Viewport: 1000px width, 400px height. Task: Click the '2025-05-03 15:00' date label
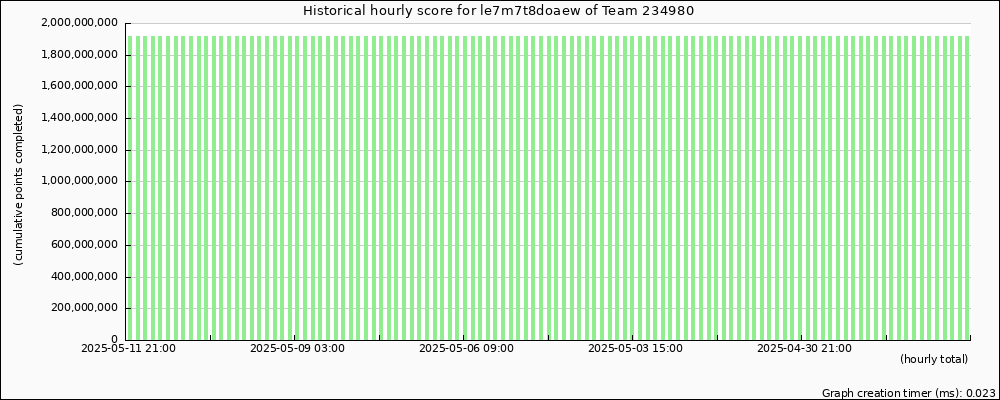[x=635, y=348]
